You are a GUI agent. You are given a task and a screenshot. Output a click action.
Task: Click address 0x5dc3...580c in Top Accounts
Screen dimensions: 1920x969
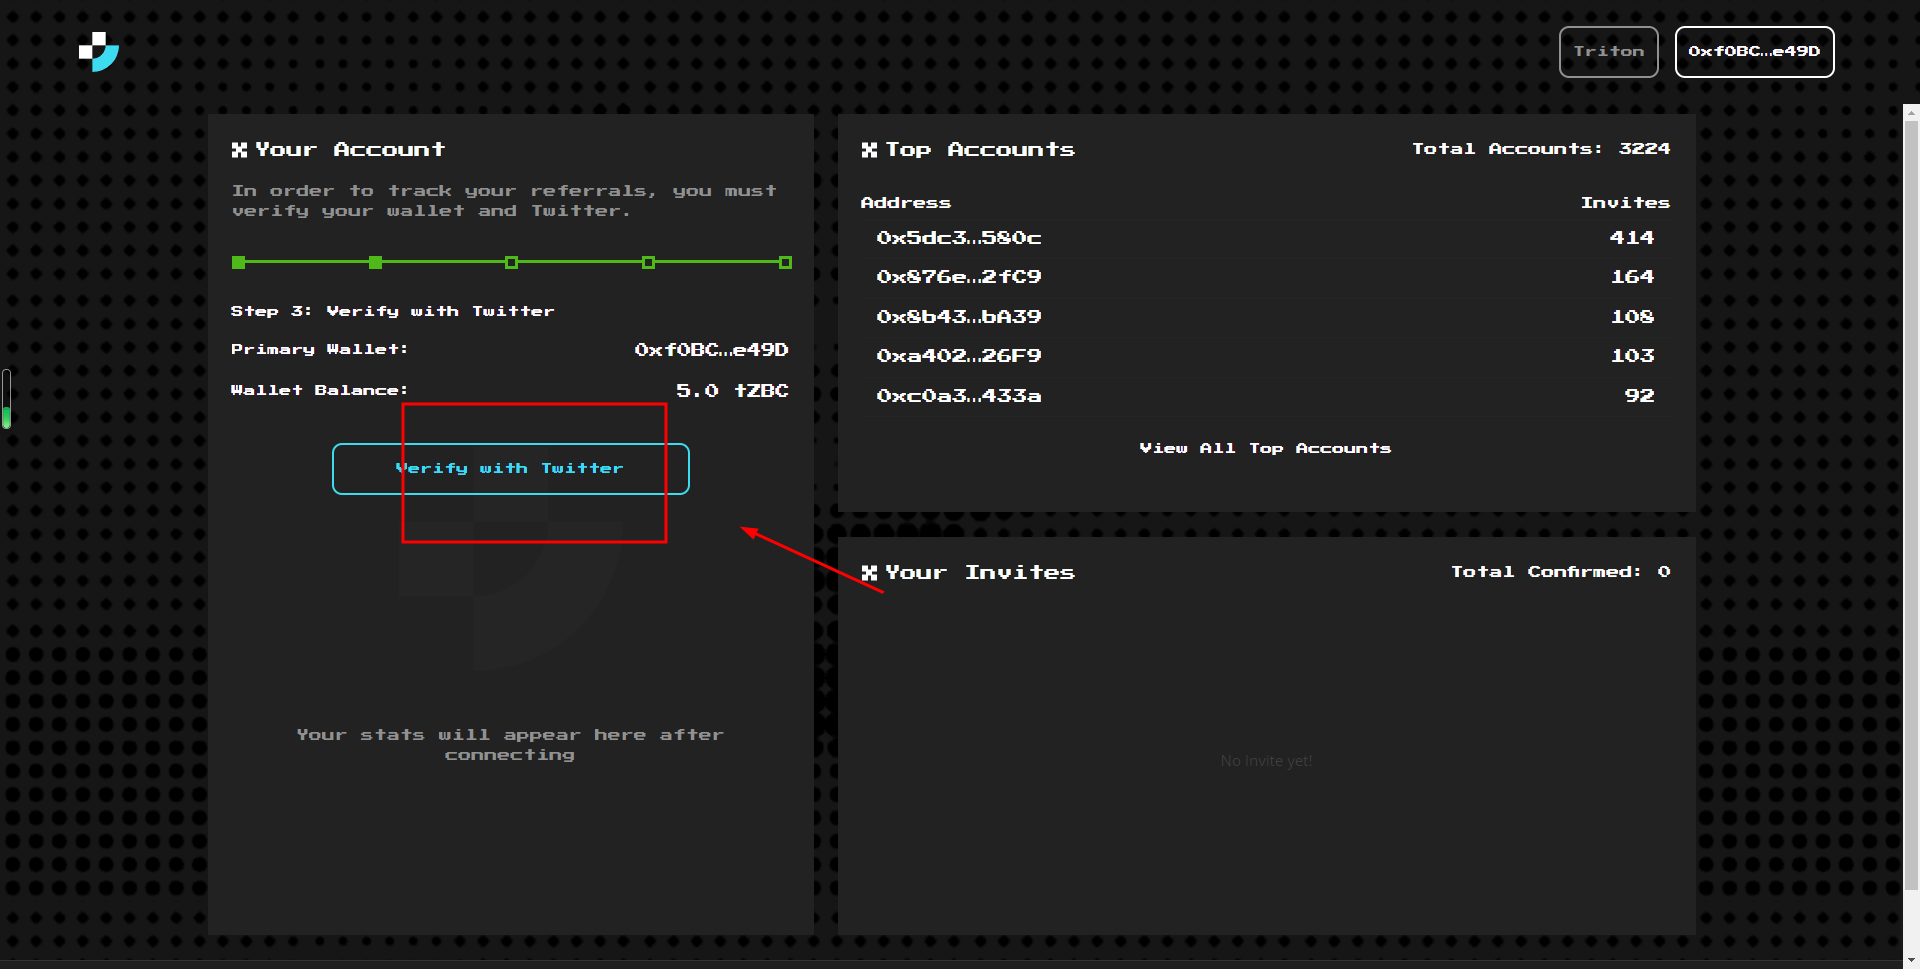pyautogui.click(x=958, y=238)
